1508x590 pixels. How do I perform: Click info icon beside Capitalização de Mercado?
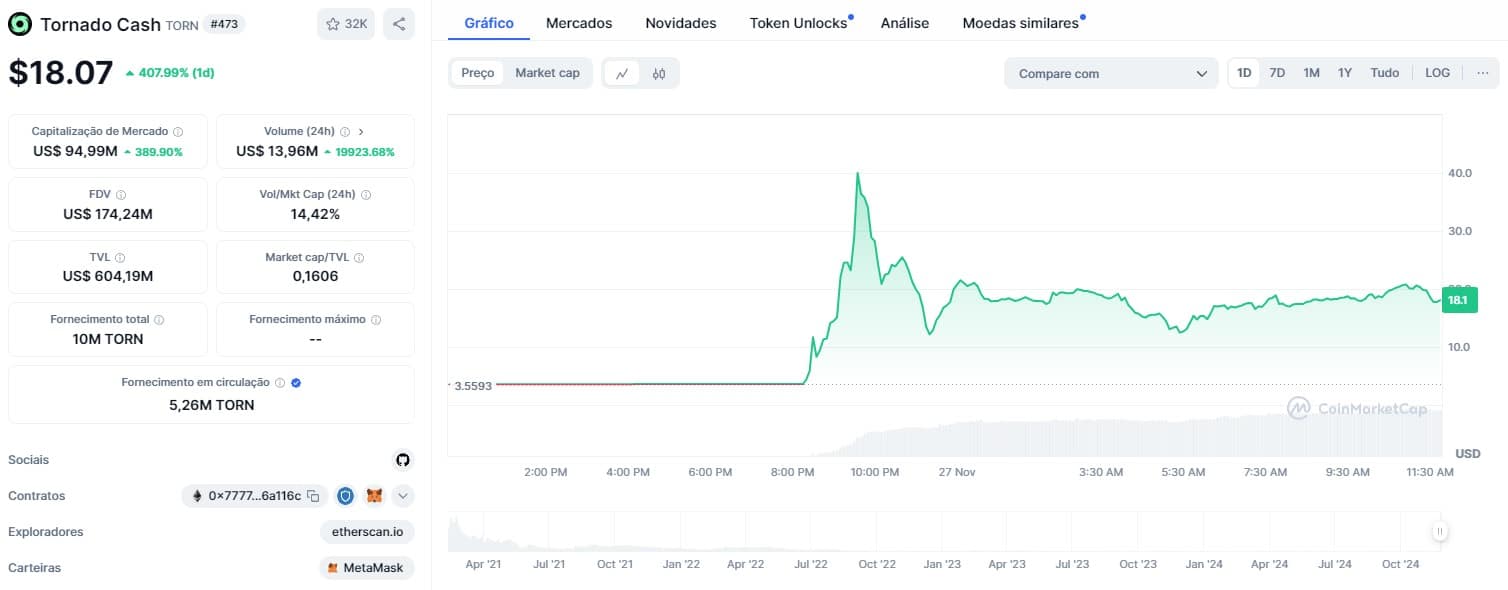point(178,131)
